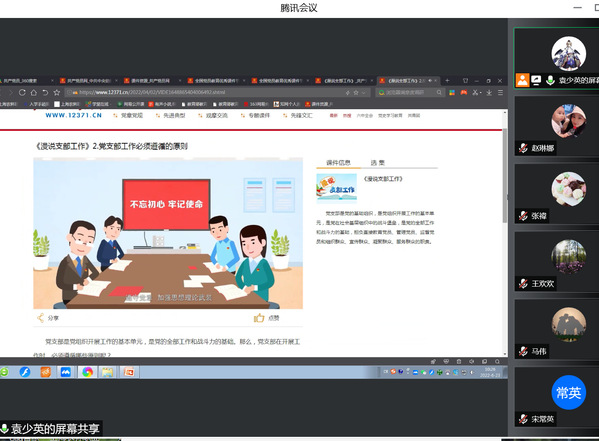
Task: Expand the scissors tool dropdown in toolbar
Action: click(x=481, y=92)
